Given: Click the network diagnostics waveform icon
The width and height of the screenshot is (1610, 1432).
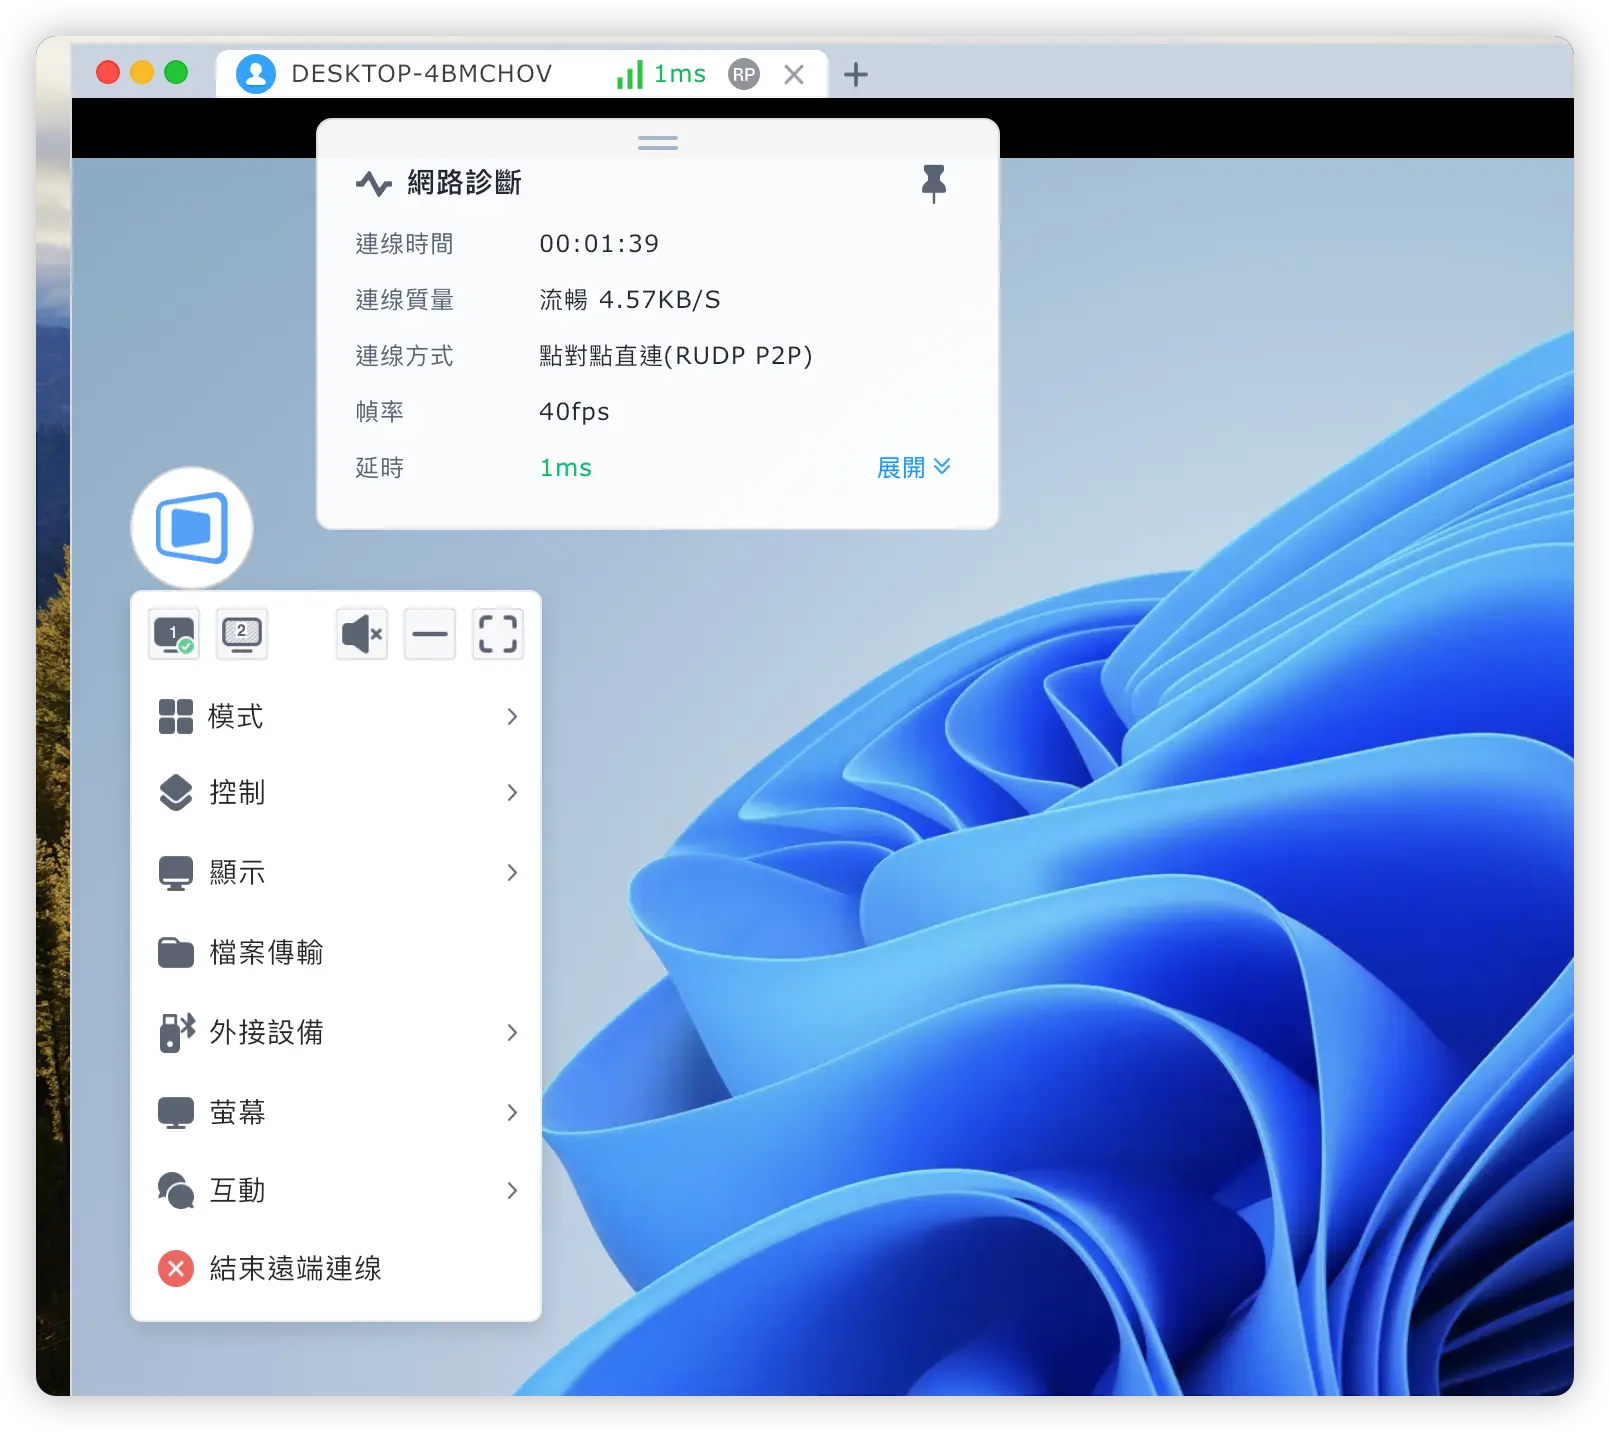Looking at the screenshot, I should point(374,183).
